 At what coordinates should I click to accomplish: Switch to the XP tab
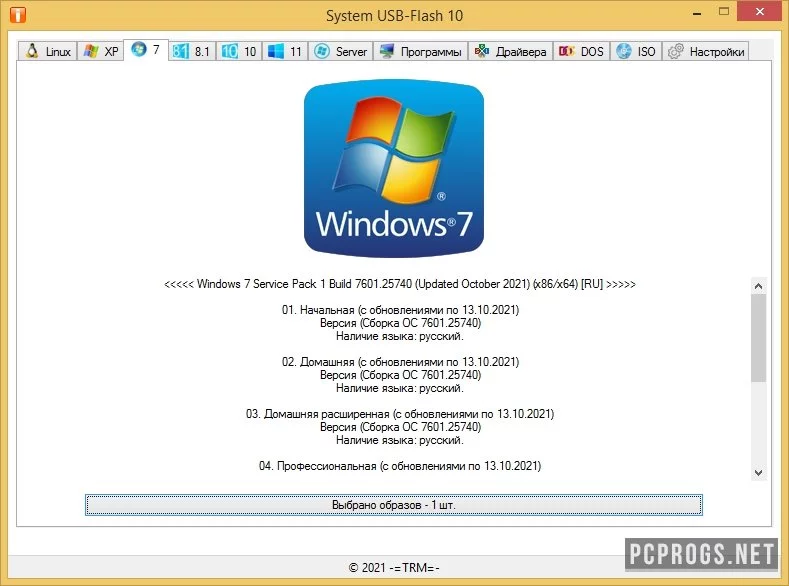101,51
